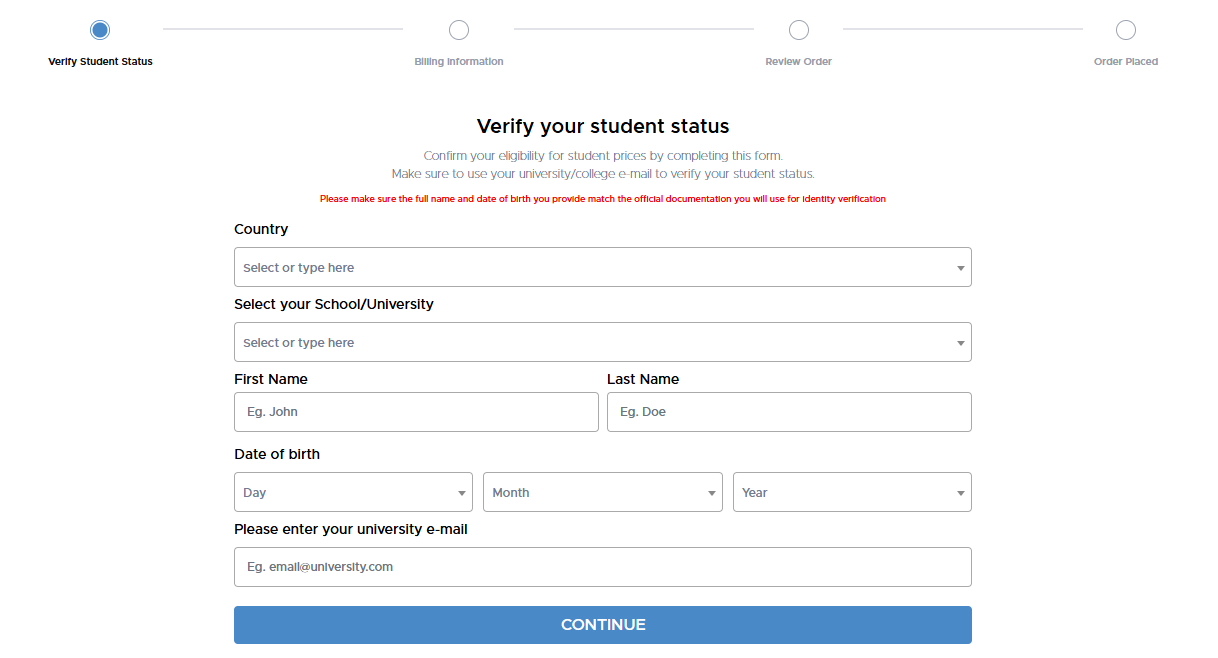Open the Month of birth dropdown

point(602,493)
